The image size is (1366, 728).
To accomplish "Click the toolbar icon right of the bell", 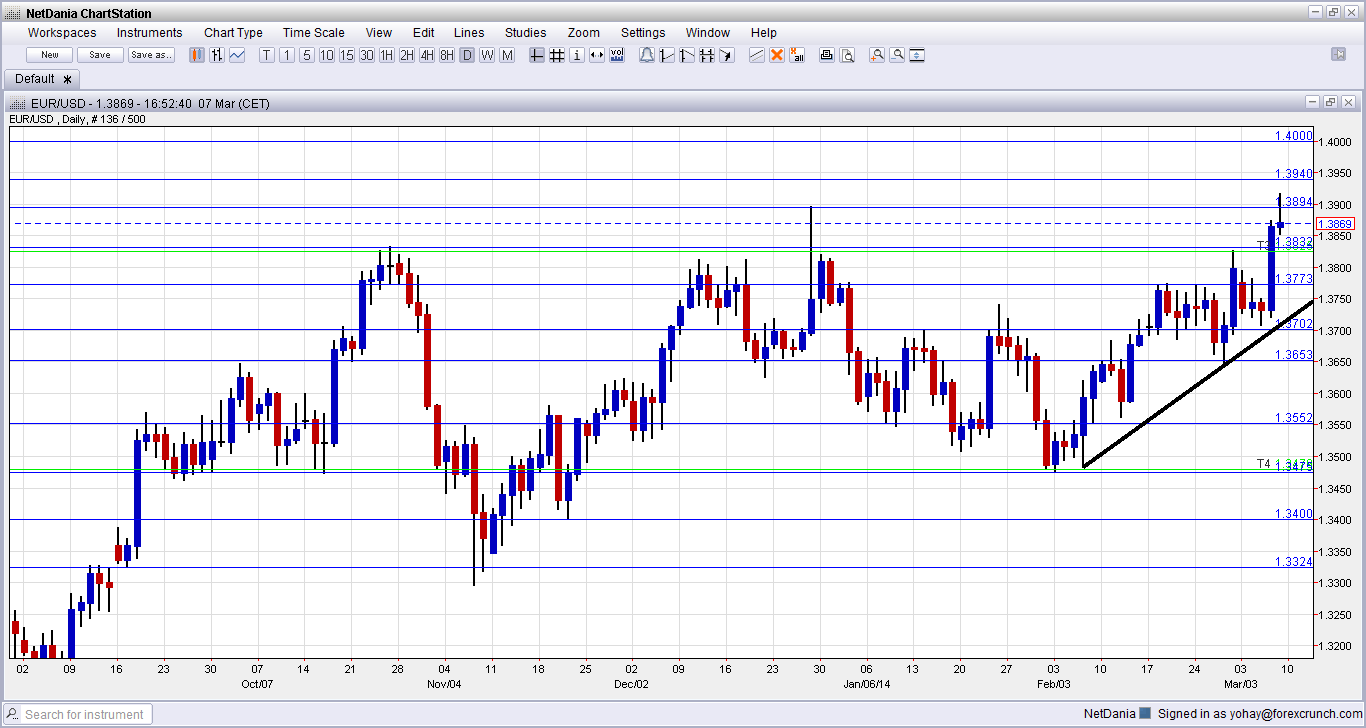I will click(667, 55).
